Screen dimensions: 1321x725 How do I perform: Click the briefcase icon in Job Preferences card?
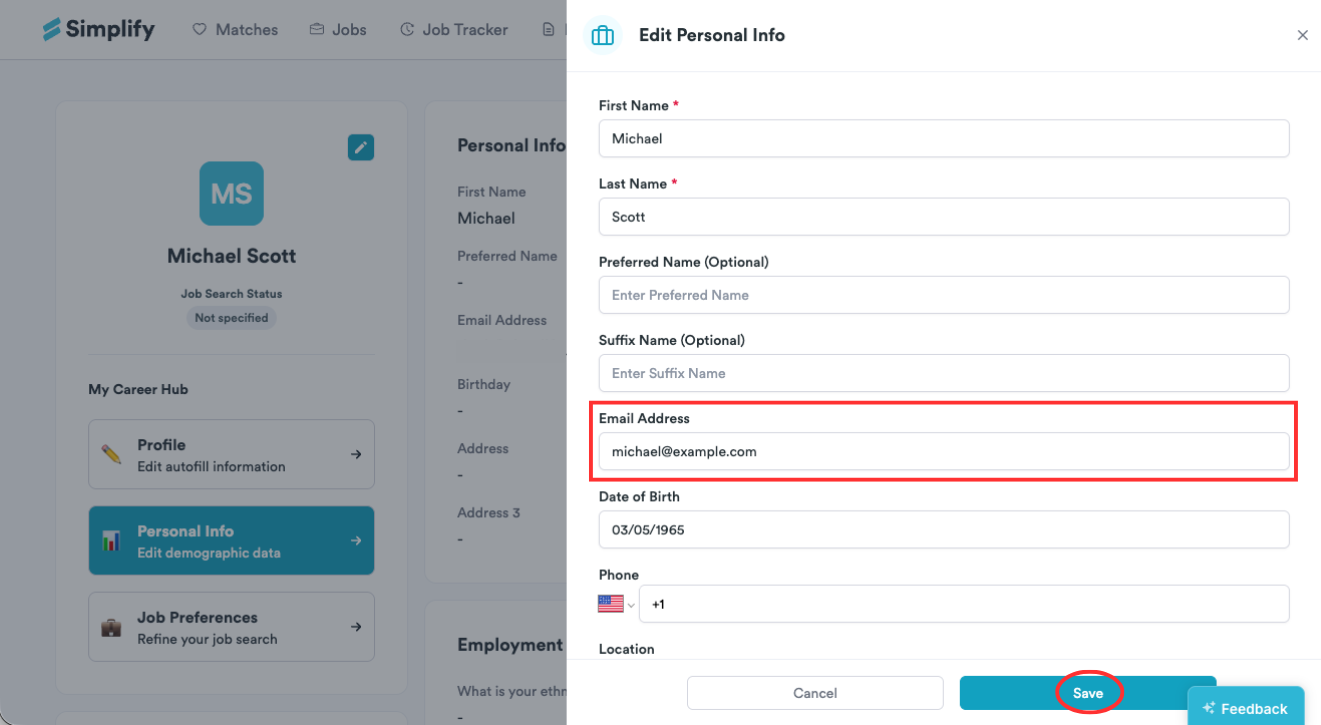pos(112,628)
